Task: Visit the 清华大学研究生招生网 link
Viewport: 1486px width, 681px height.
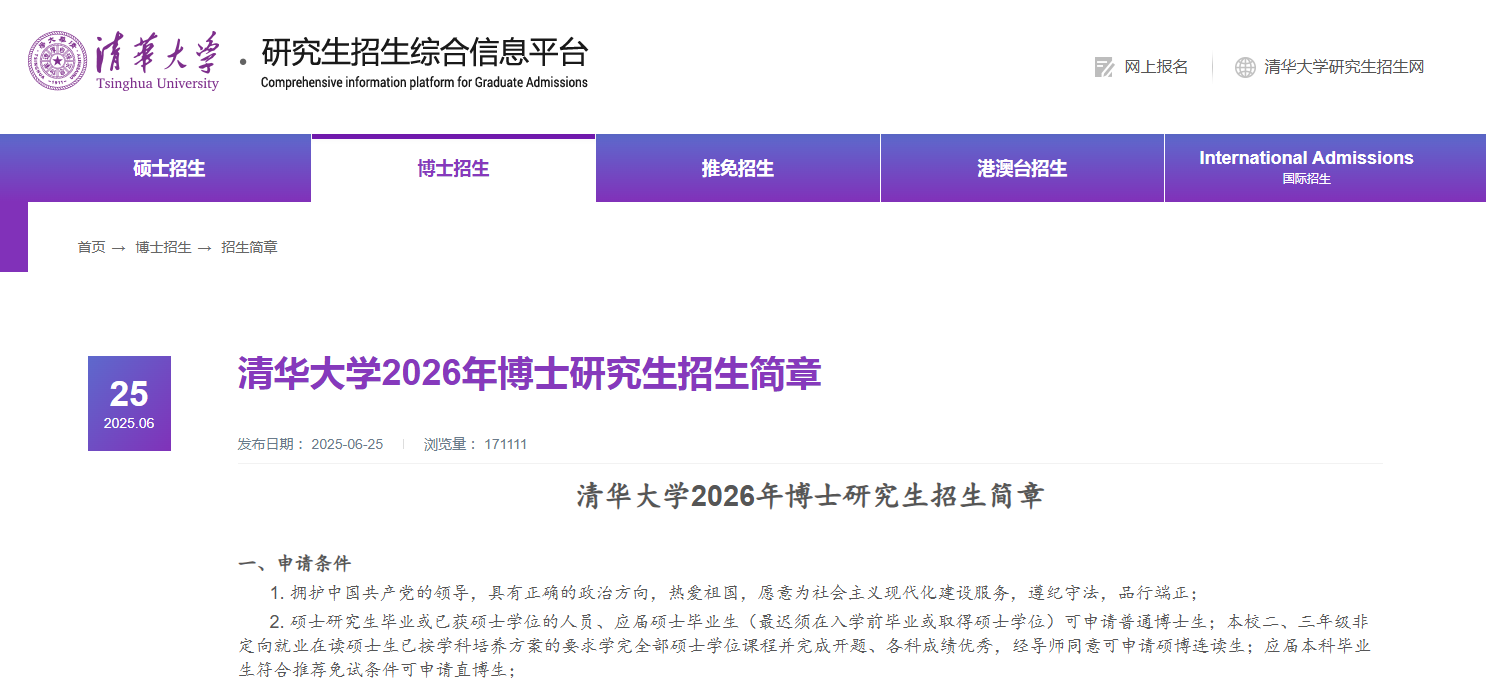Action: pos(1344,67)
